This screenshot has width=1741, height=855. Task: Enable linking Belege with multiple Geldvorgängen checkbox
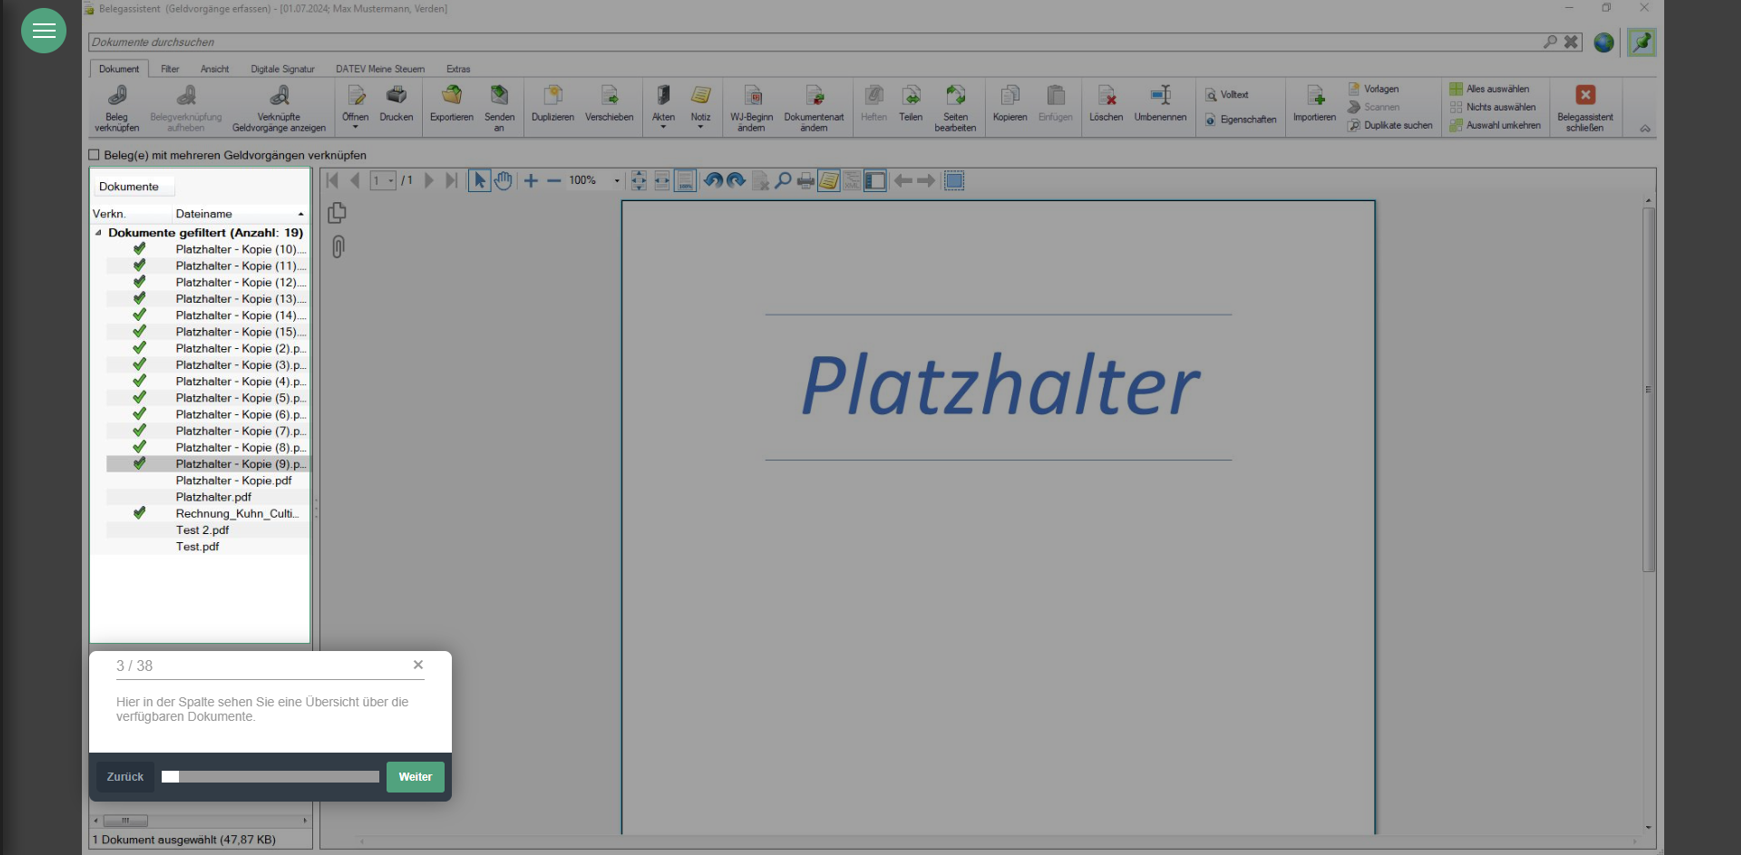(x=95, y=155)
